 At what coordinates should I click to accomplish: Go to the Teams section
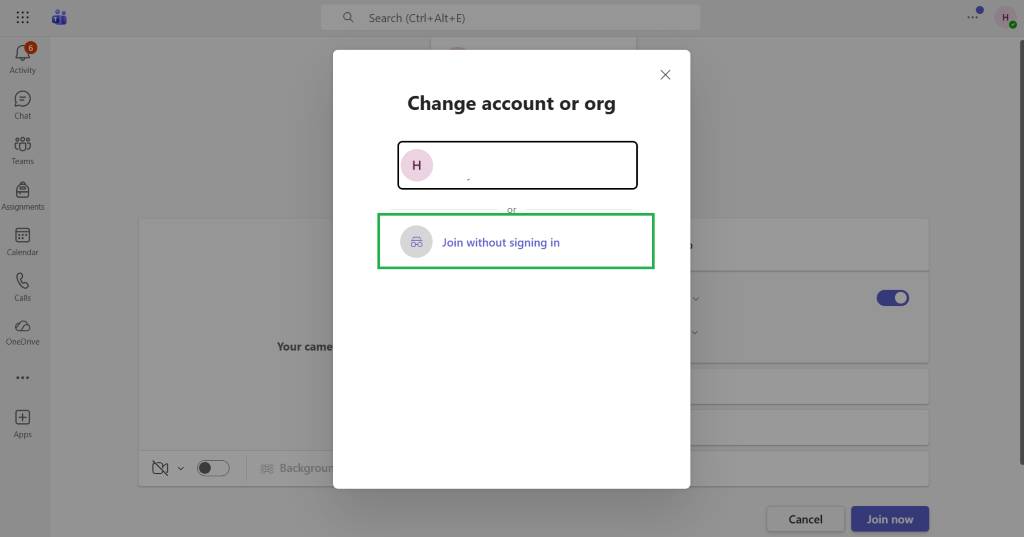(x=22, y=150)
